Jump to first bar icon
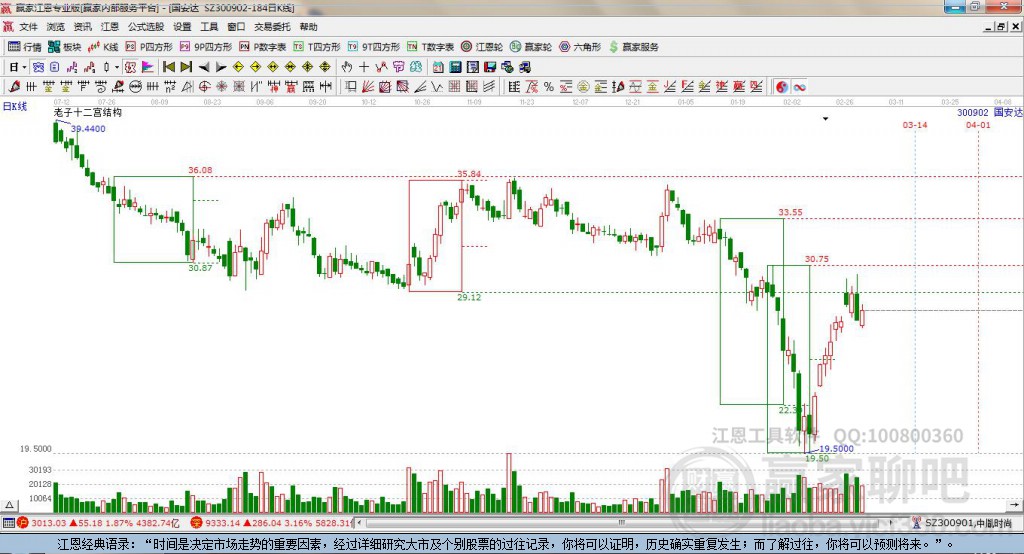 click(x=168, y=67)
